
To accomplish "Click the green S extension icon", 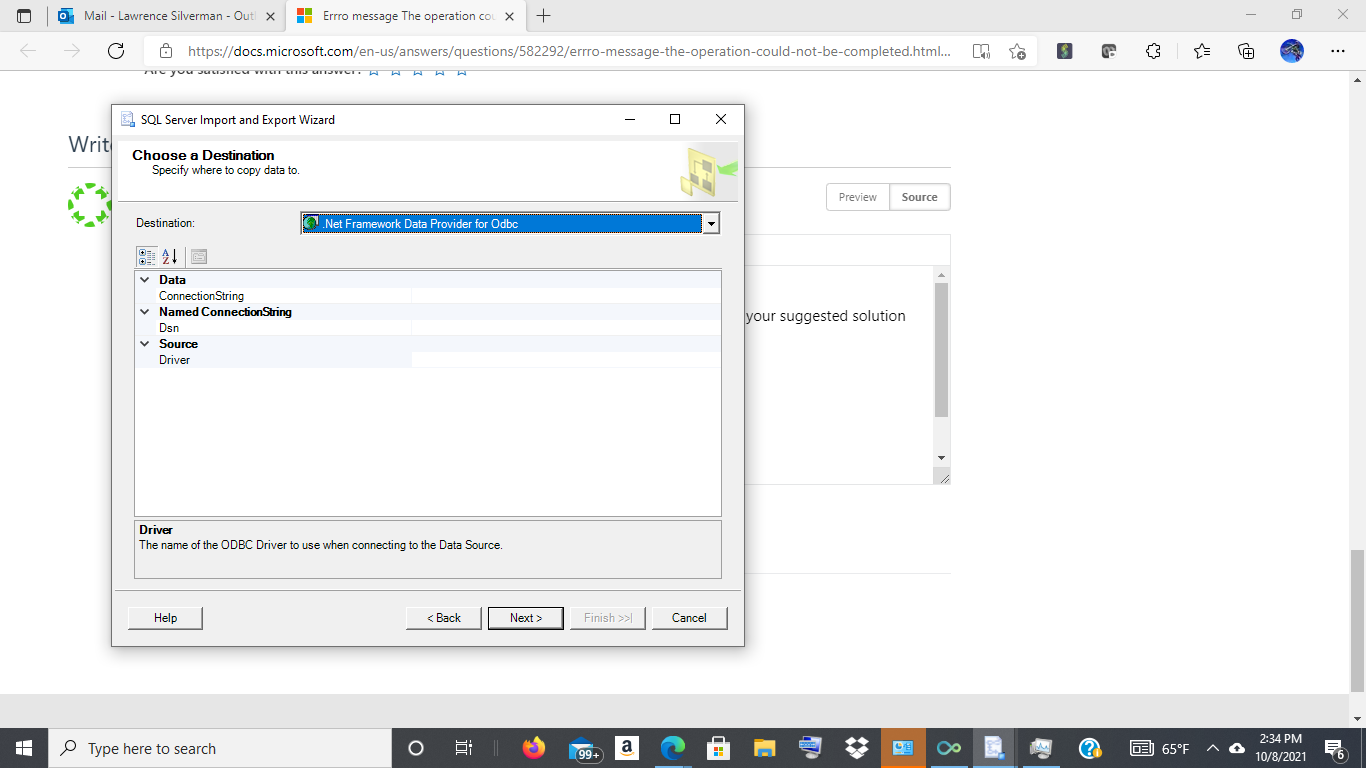I will pyautogui.click(x=1064, y=51).
